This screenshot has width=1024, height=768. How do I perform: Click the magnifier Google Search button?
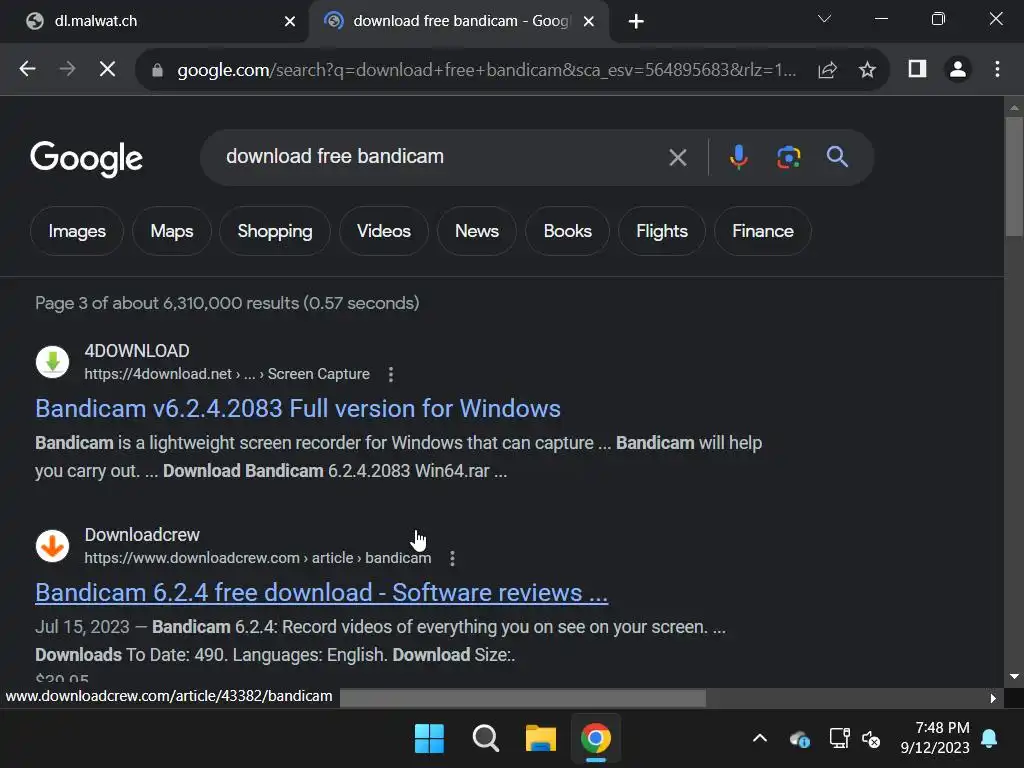[837, 157]
